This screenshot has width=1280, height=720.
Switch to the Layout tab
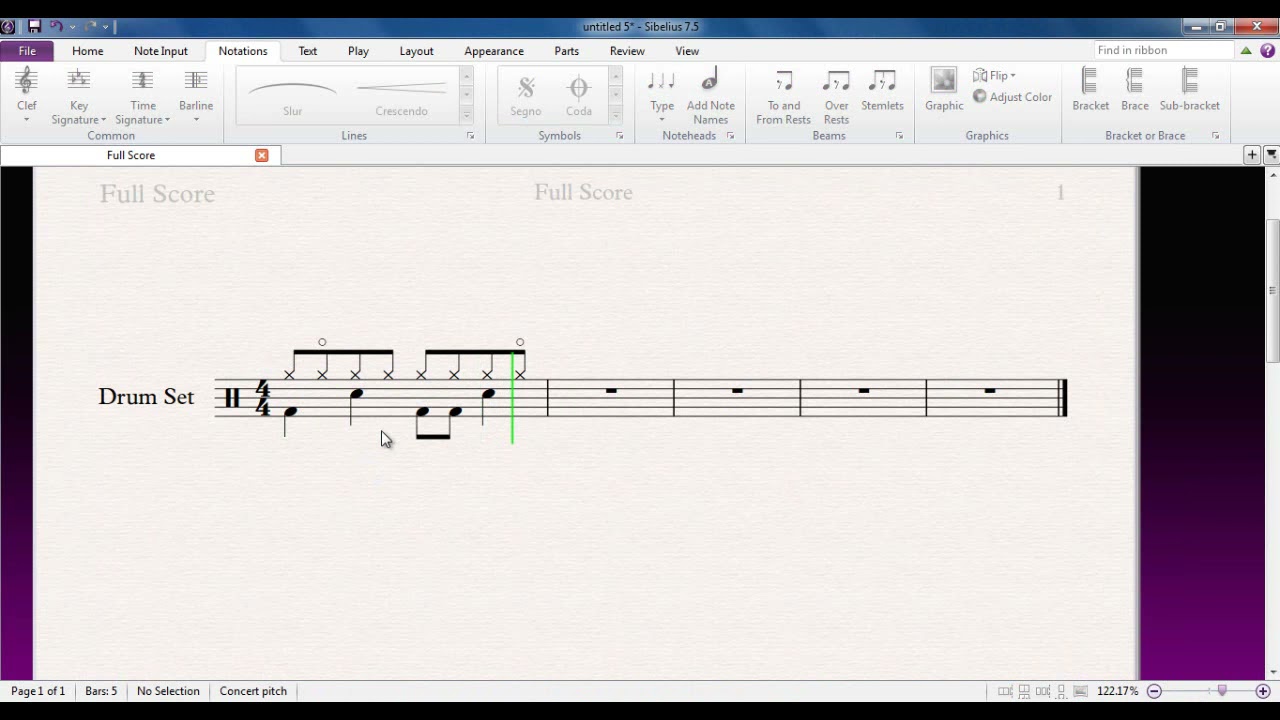coord(416,51)
